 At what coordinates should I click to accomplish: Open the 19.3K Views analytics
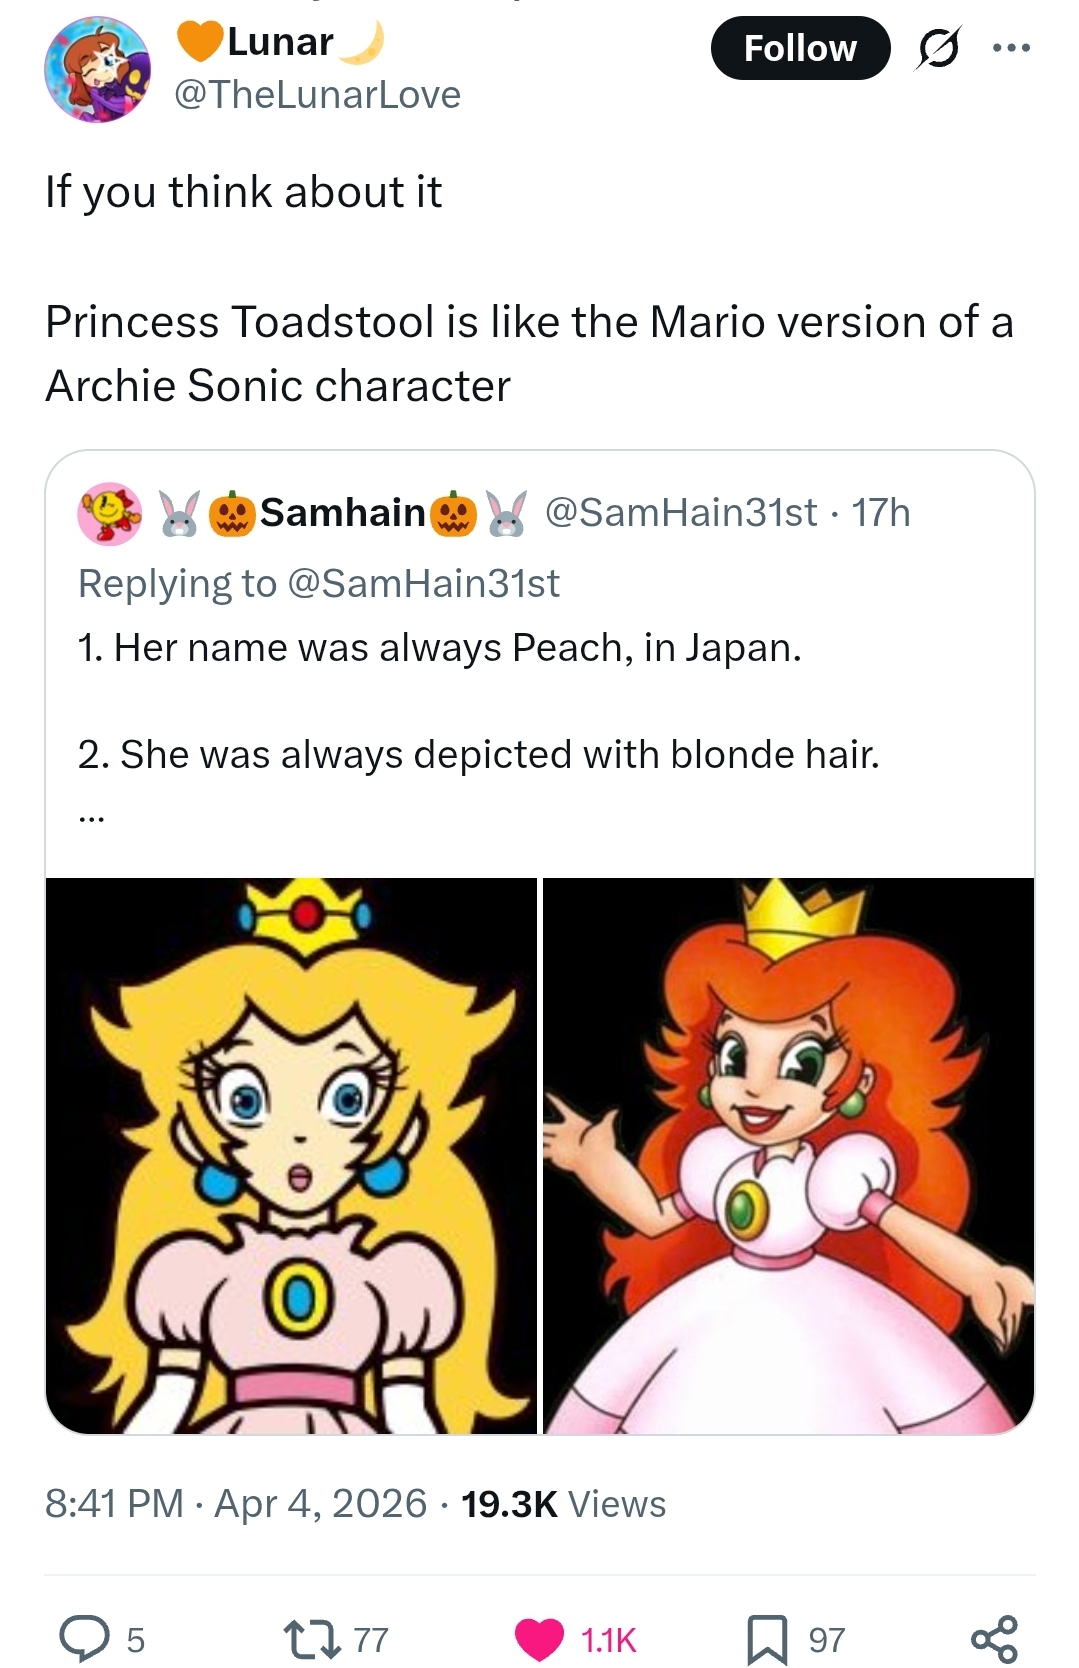tap(563, 1504)
